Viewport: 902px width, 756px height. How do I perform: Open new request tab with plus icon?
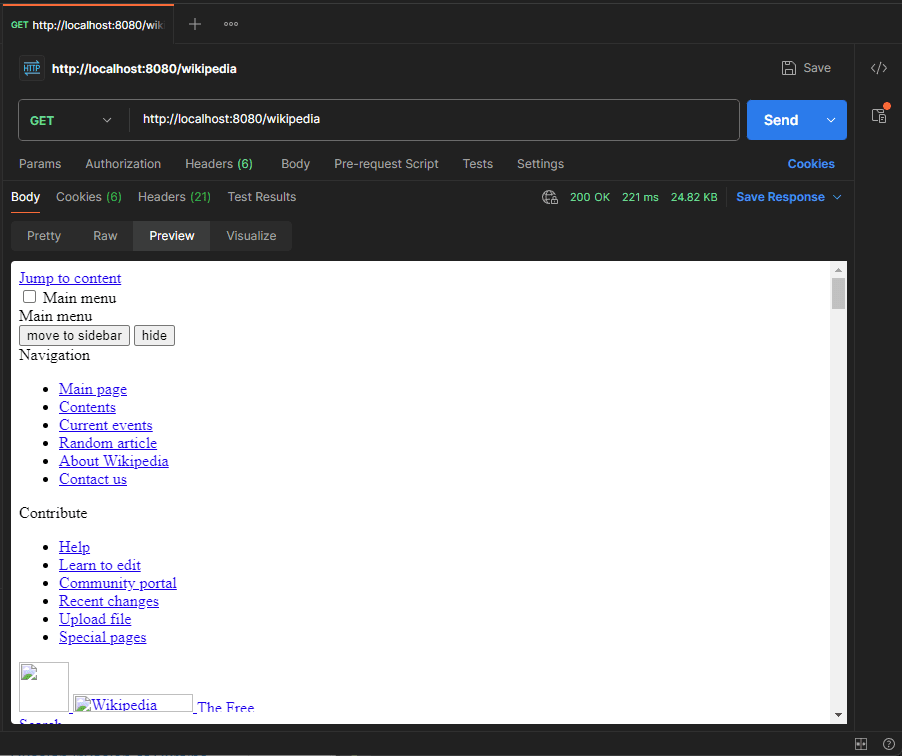tap(195, 24)
